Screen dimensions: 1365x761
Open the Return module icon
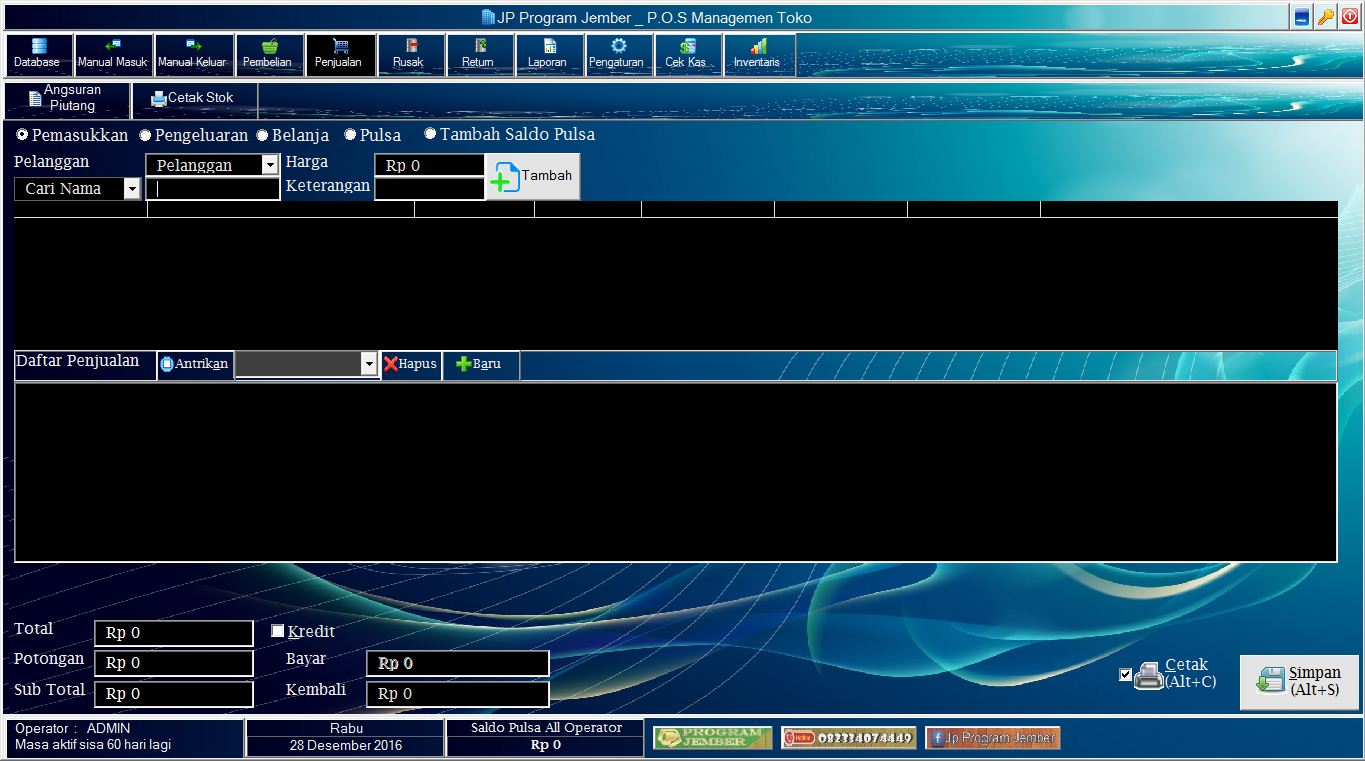[x=479, y=54]
